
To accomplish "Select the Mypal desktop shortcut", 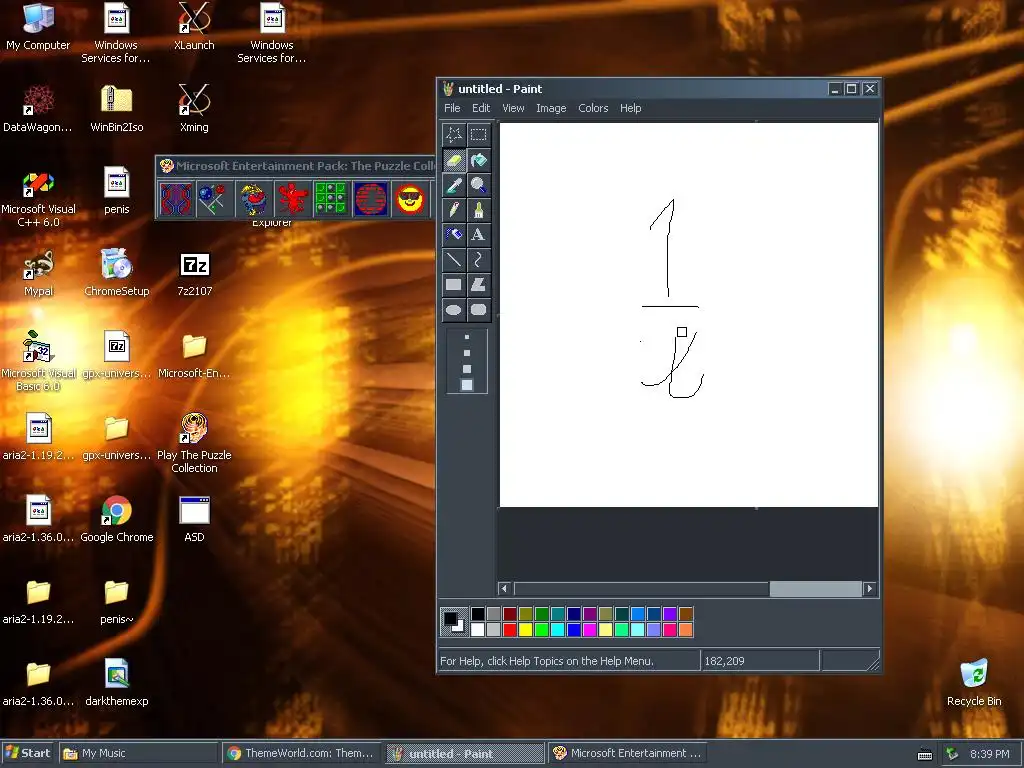I will click(38, 274).
